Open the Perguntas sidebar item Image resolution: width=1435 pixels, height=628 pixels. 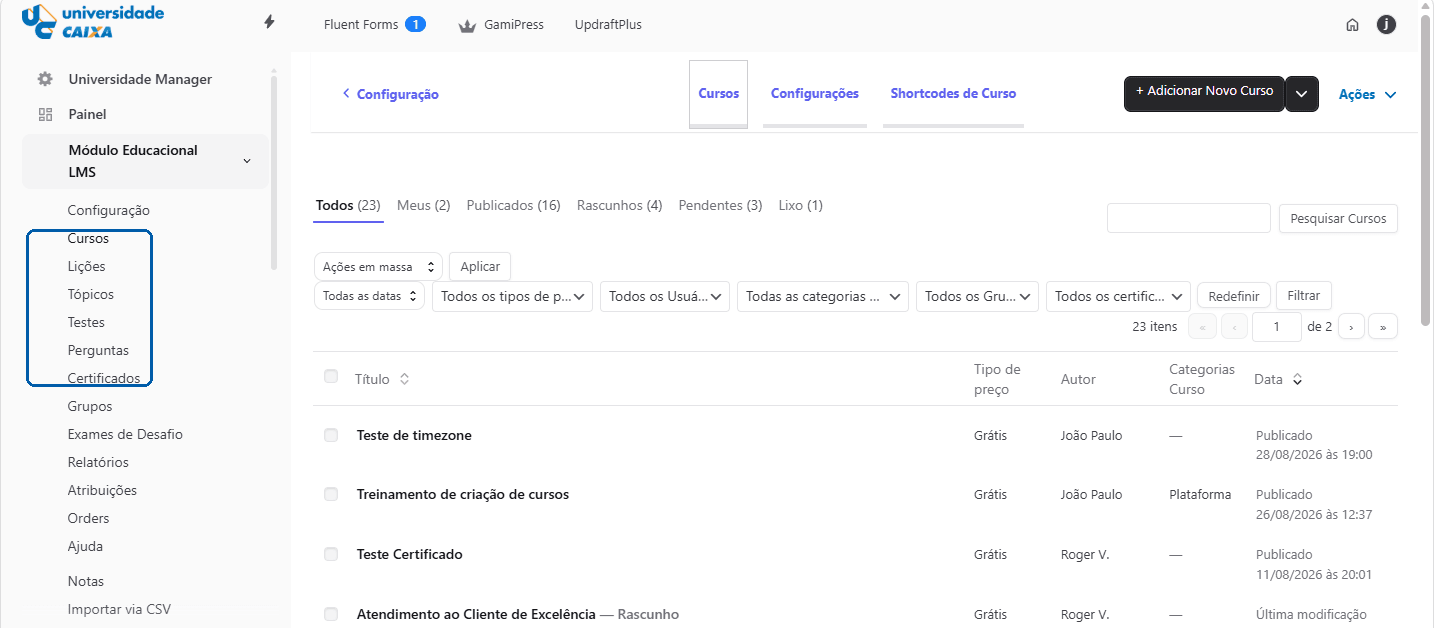coord(98,350)
